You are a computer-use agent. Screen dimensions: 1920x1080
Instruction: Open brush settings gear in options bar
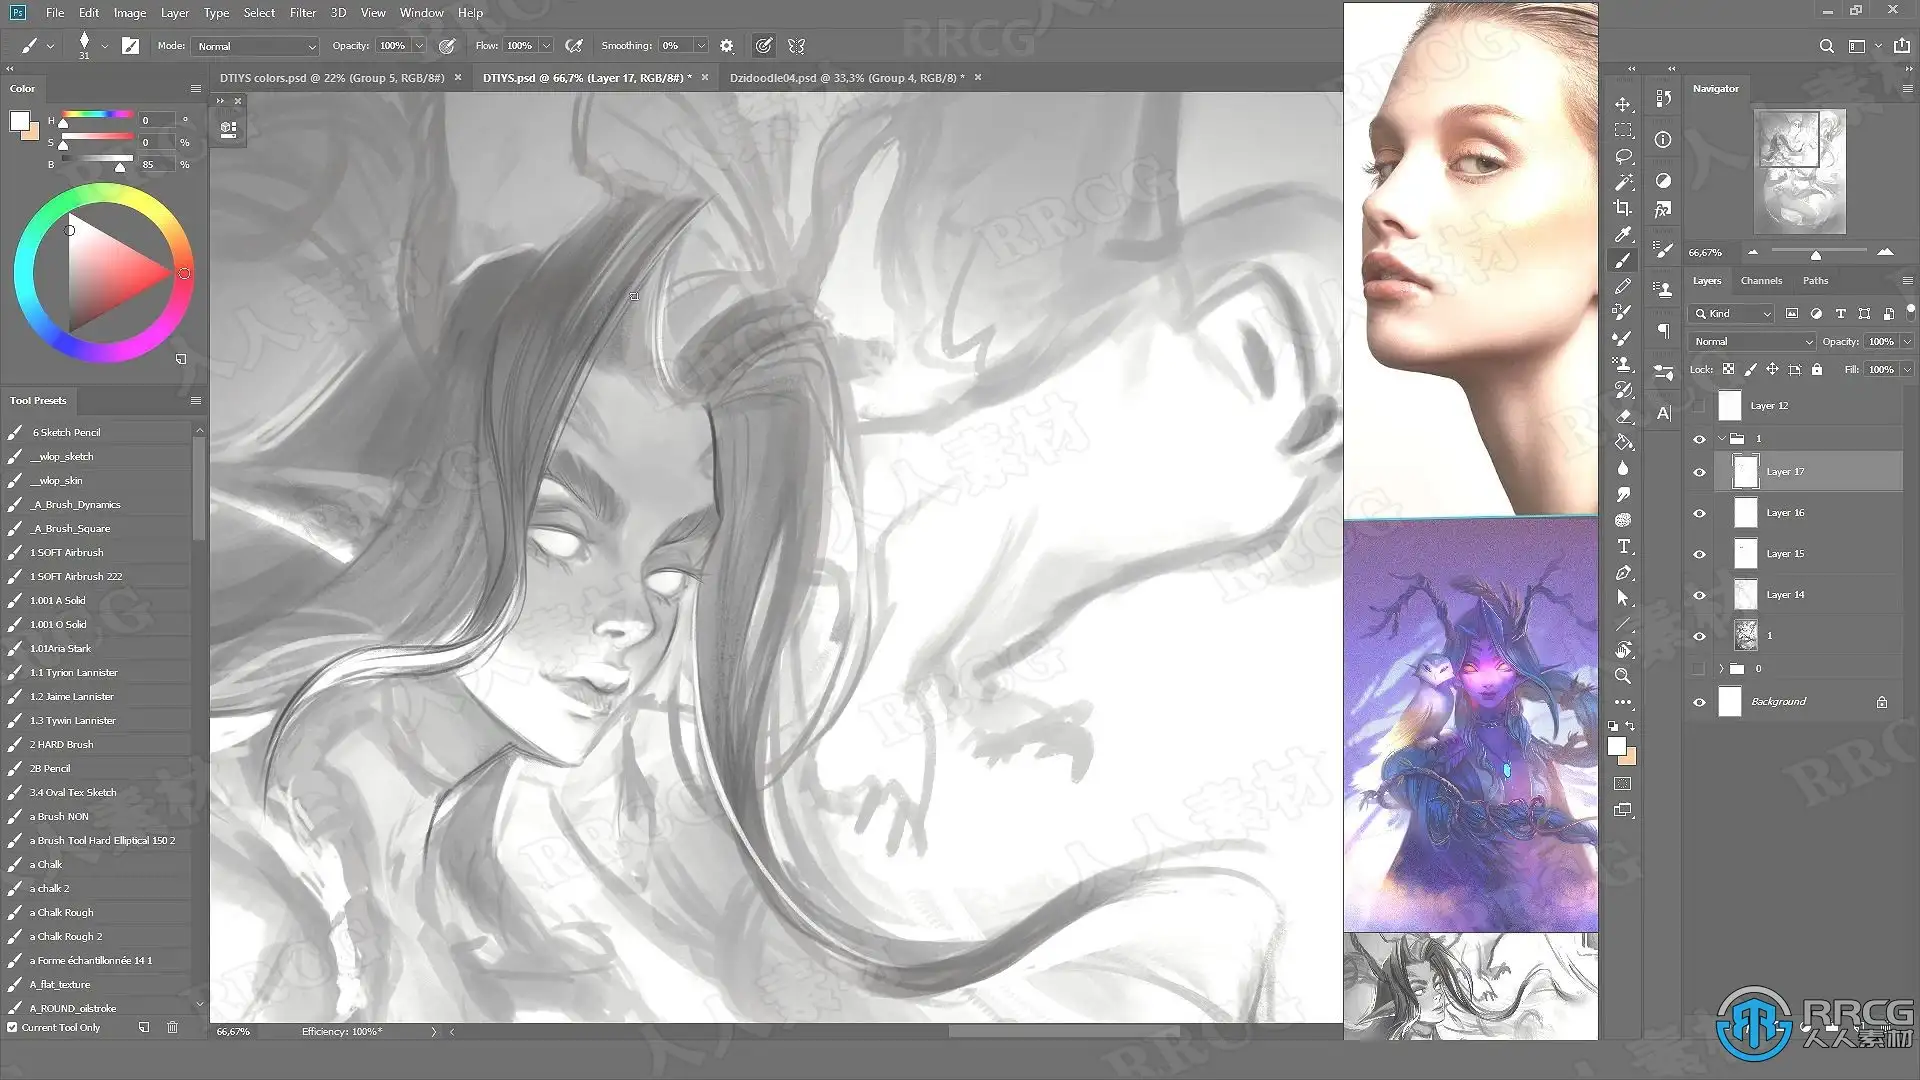tap(727, 46)
